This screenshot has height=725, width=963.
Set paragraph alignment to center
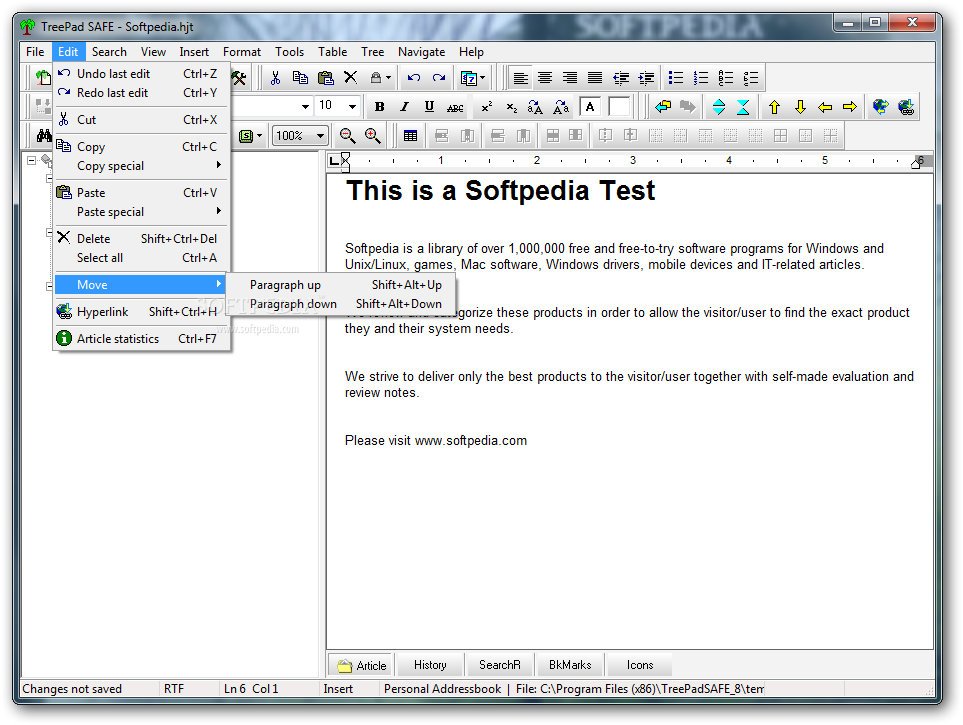[545, 78]
